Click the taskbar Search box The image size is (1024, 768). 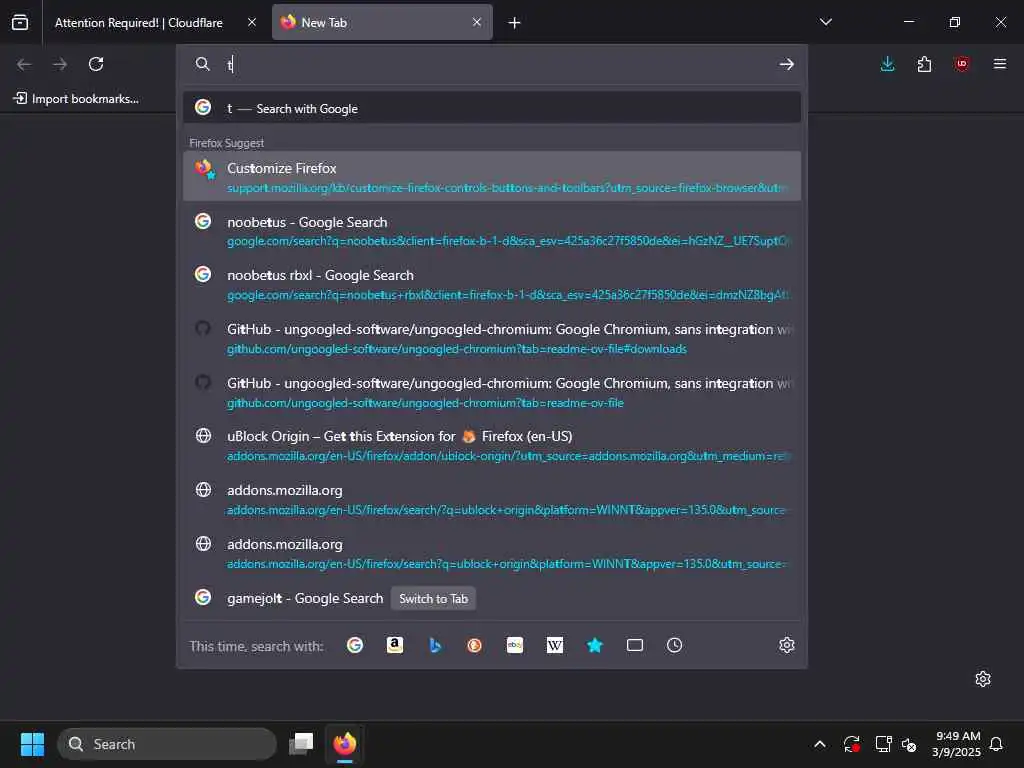pyautogui.click(x=167, y=744)
